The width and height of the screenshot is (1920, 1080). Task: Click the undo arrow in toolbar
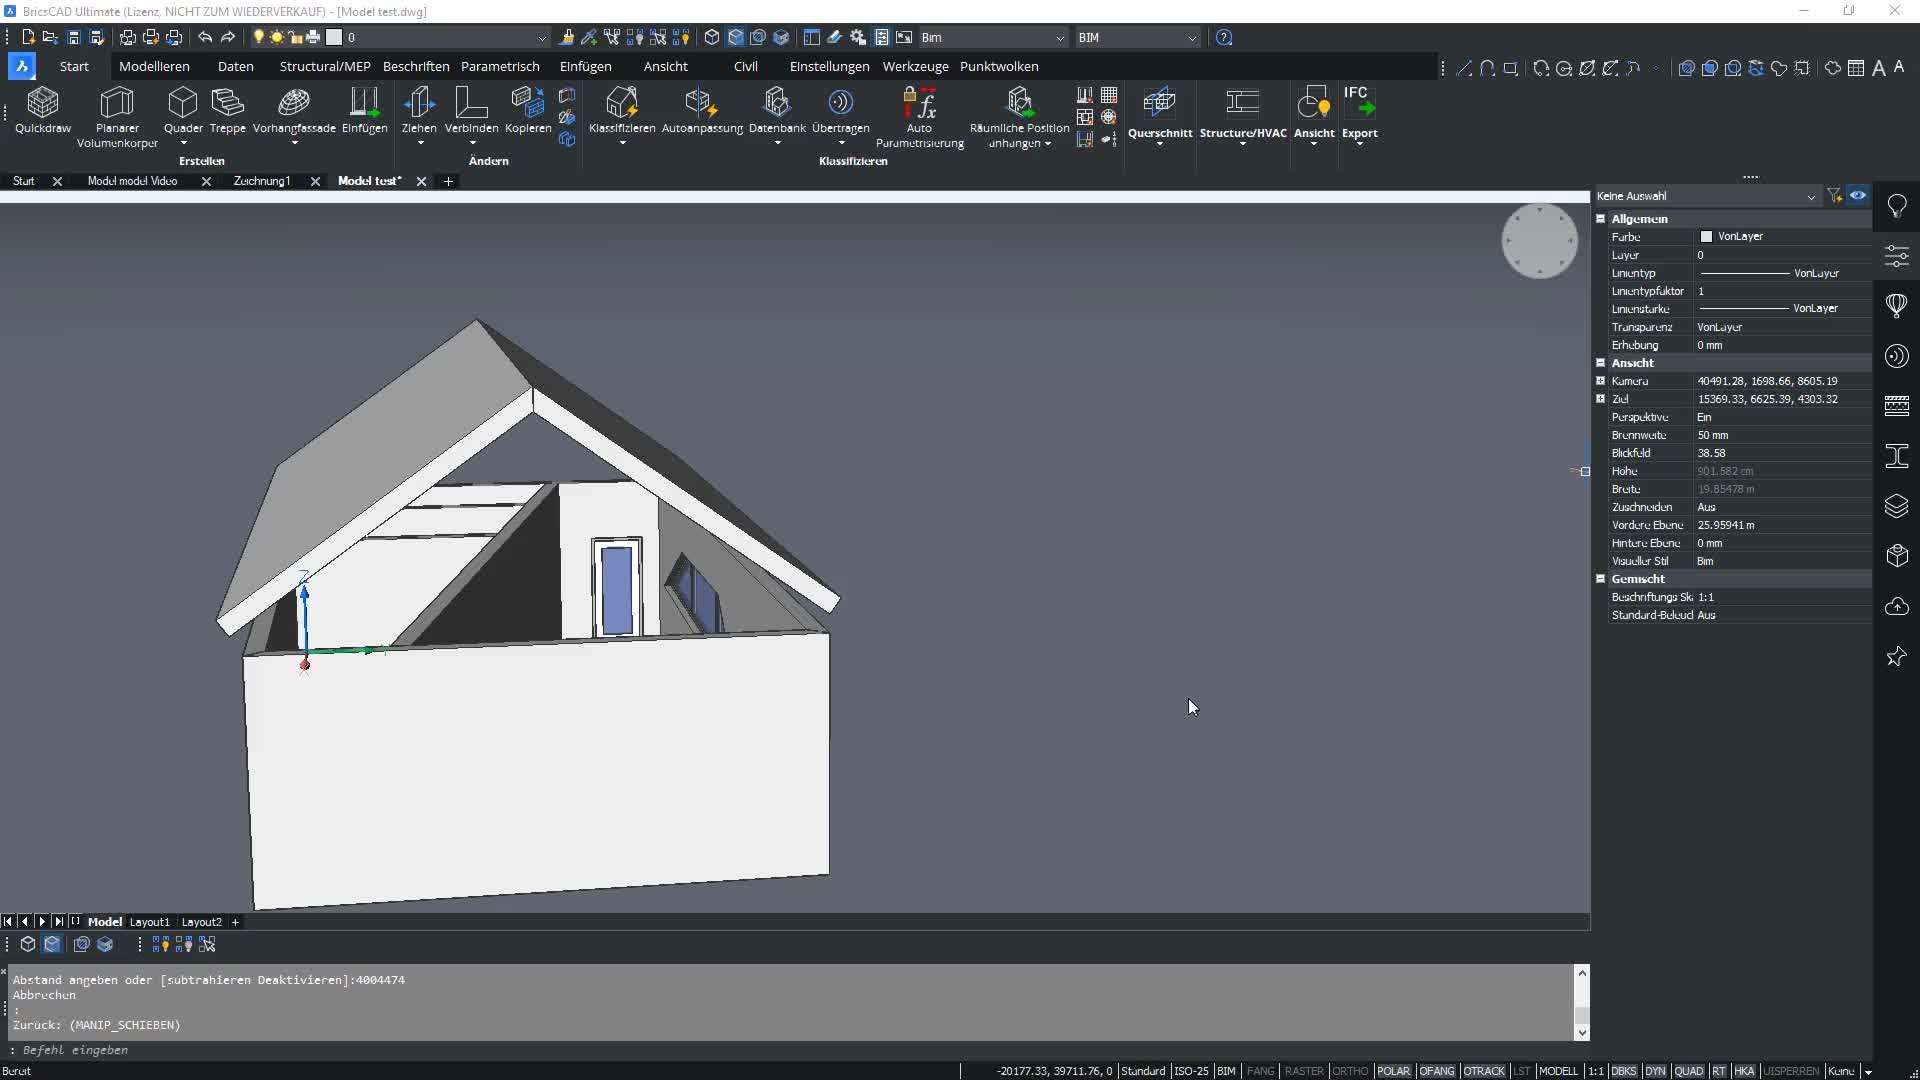(205, 37)
